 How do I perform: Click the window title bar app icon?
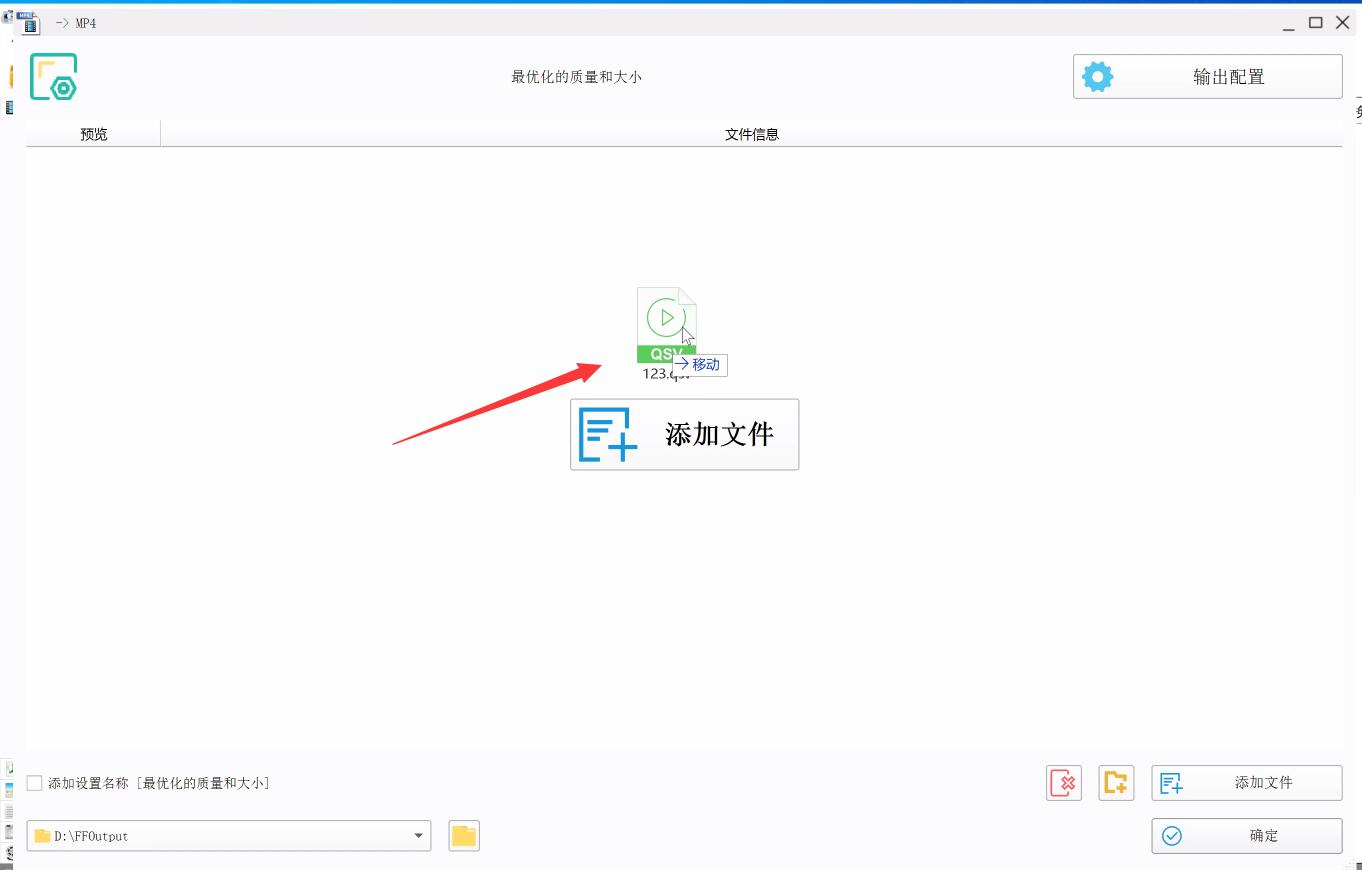click(x=28, y=22)
